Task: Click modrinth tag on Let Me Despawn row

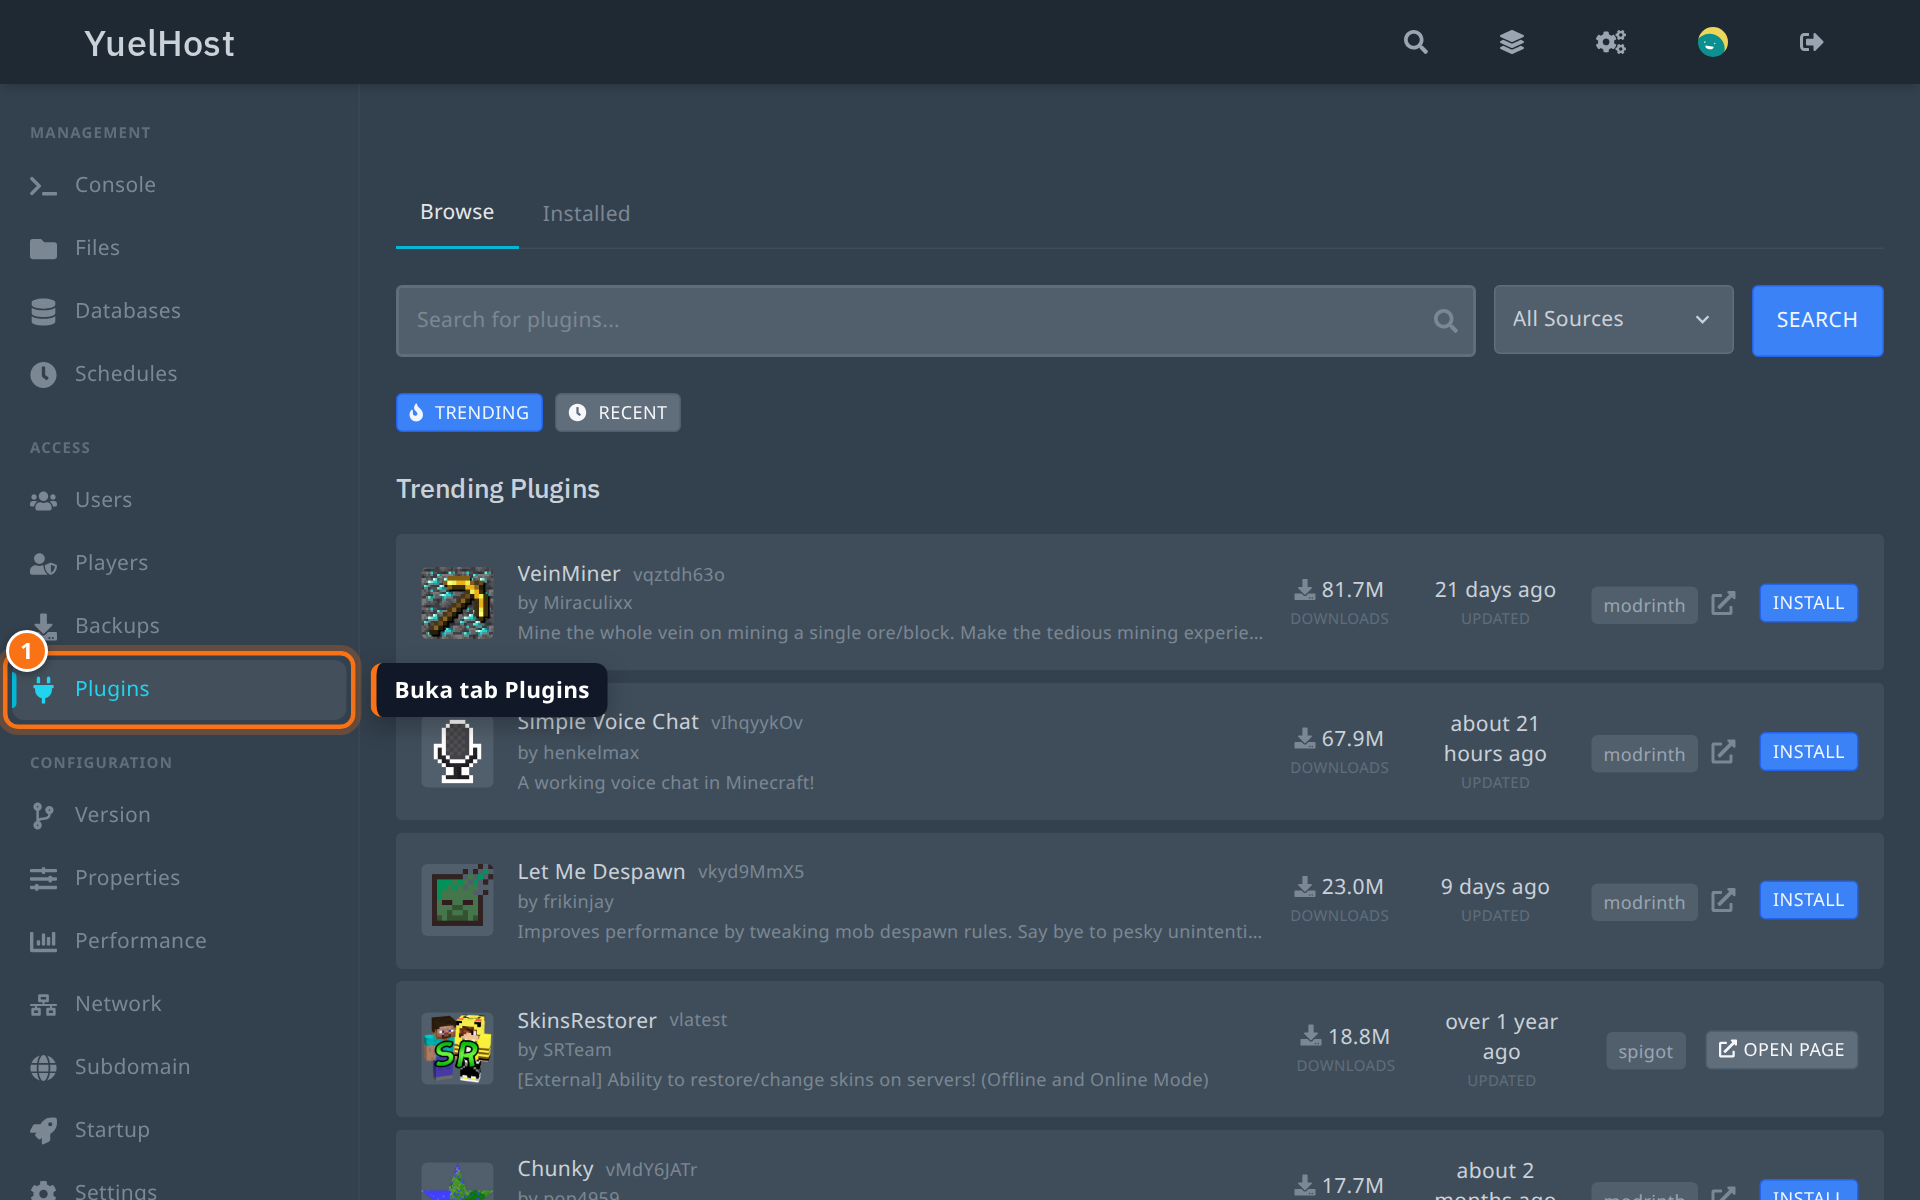Action: tap(1644, 902)
